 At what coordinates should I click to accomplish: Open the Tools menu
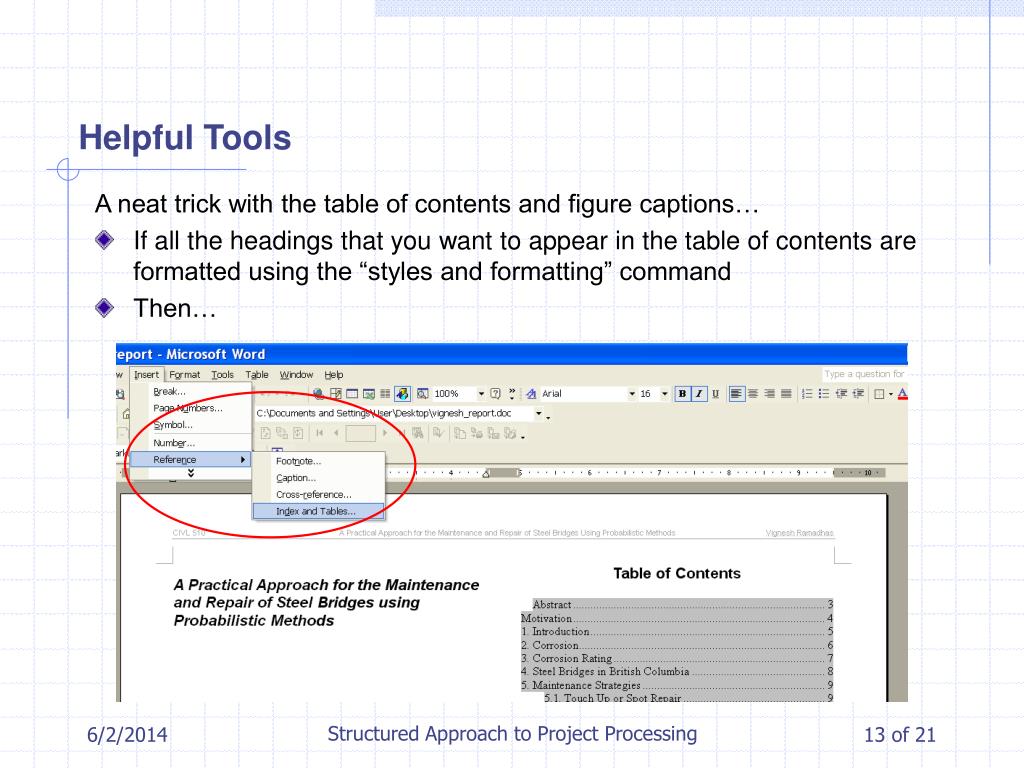222,375
